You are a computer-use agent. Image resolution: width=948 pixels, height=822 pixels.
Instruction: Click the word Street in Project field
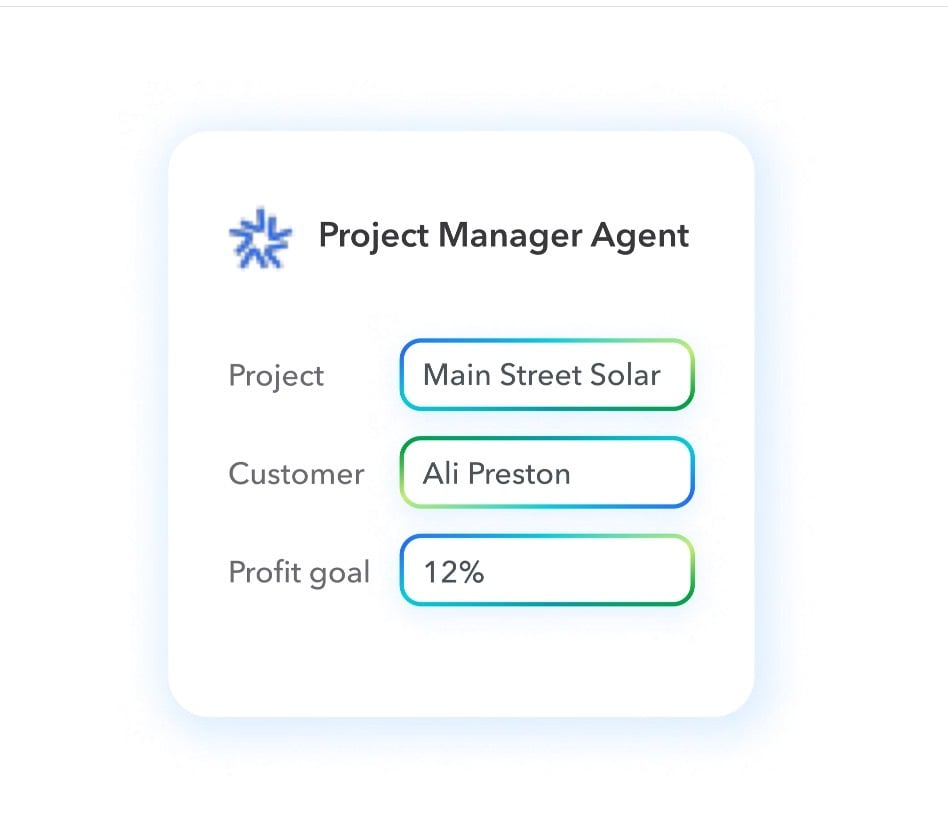(540, 375)
